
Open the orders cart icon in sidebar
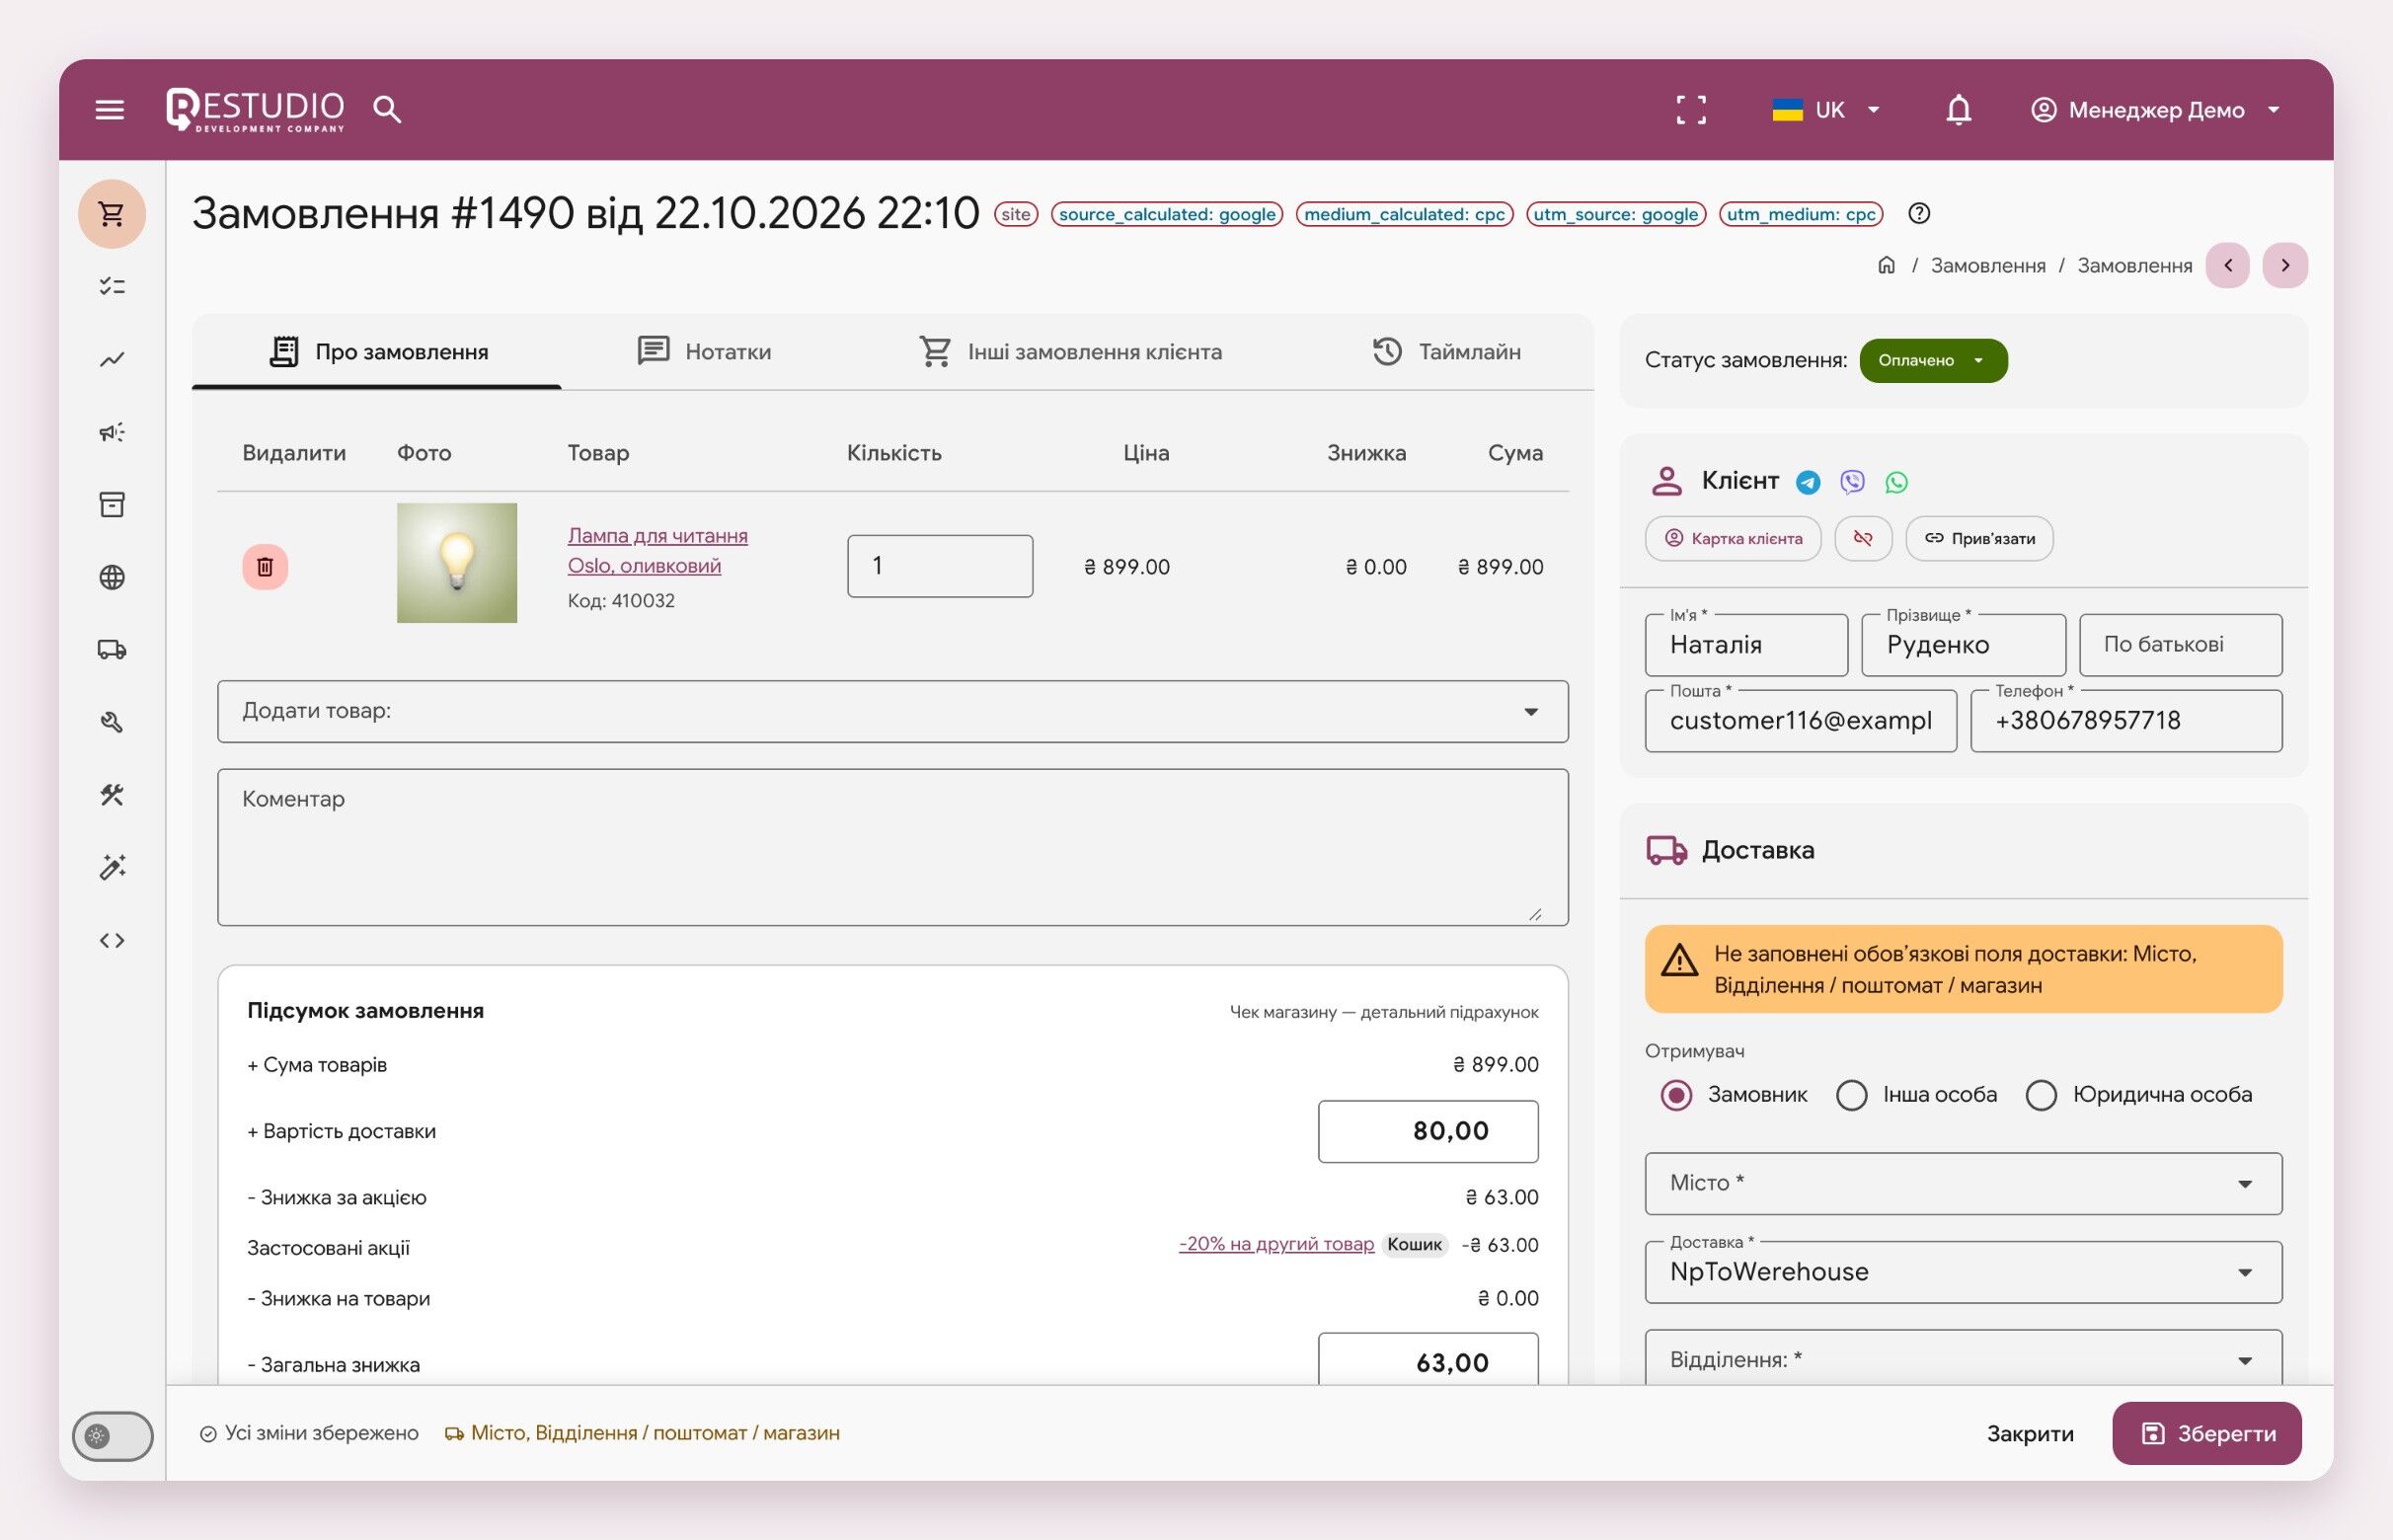(x=112, y=214)
